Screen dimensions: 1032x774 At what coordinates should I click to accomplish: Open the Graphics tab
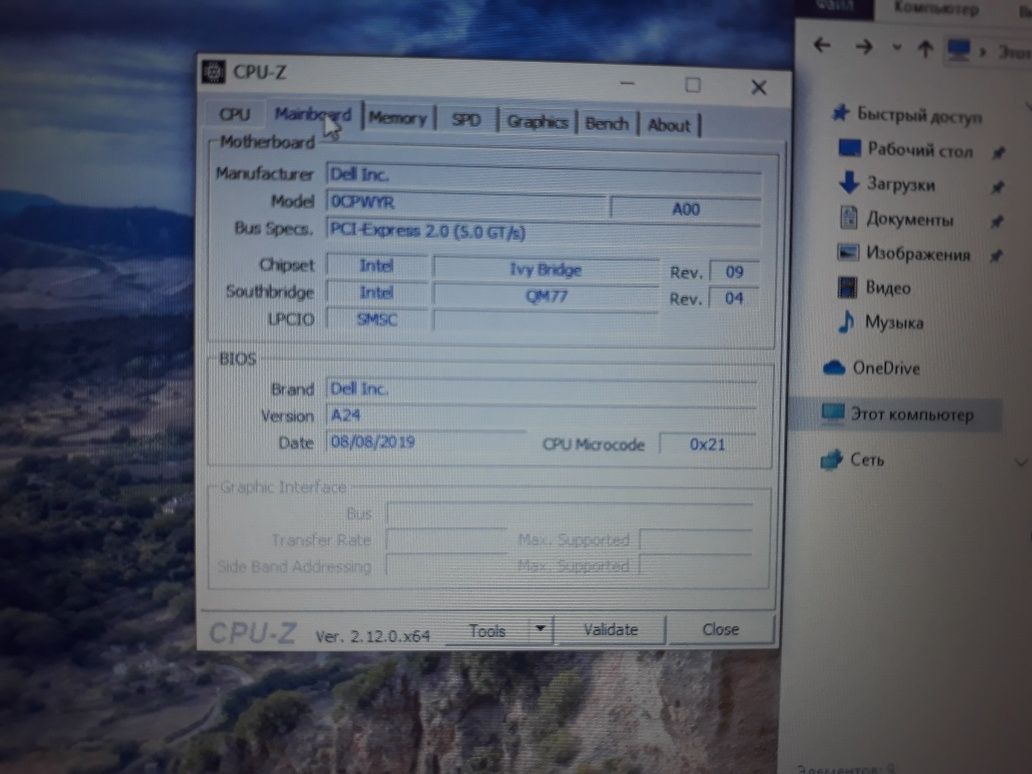[537, 122]
